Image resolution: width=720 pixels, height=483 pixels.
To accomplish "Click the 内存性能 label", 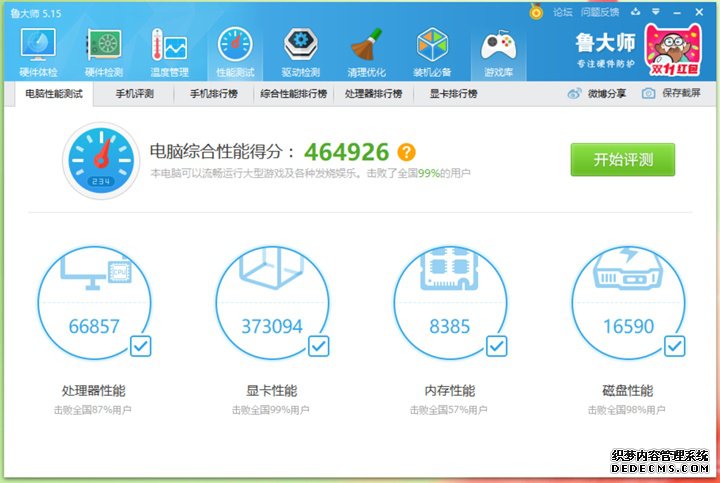I will click(x=450, y=391).
